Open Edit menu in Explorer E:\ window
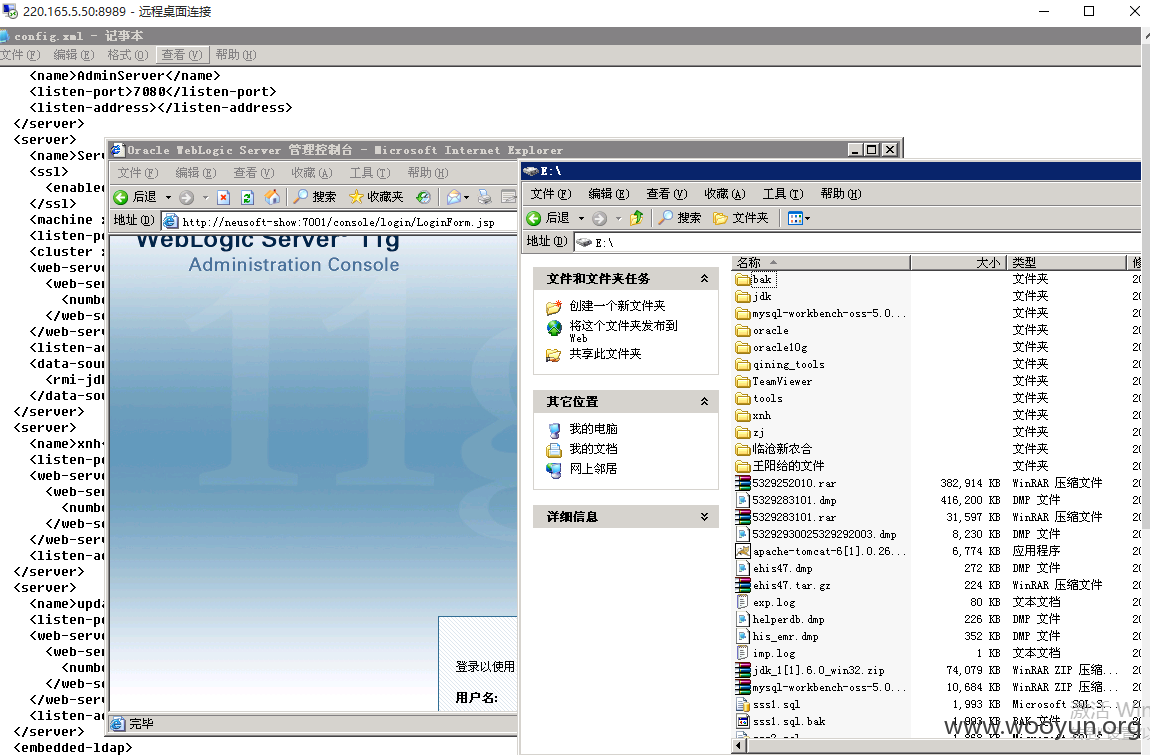 [x=609, y=194]
